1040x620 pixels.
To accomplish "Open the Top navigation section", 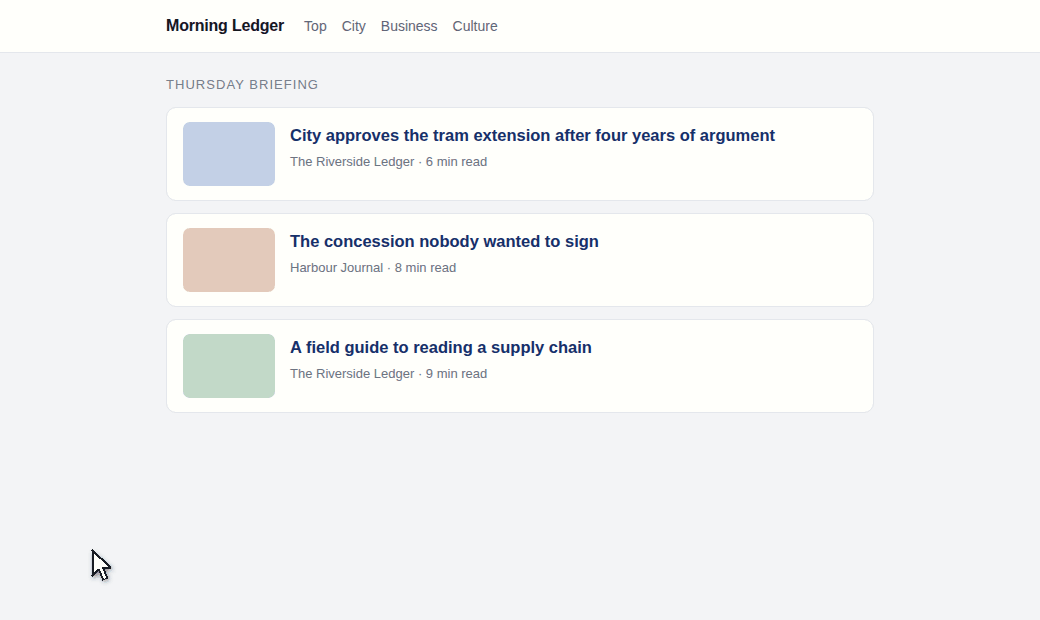I will pos(315,26).
